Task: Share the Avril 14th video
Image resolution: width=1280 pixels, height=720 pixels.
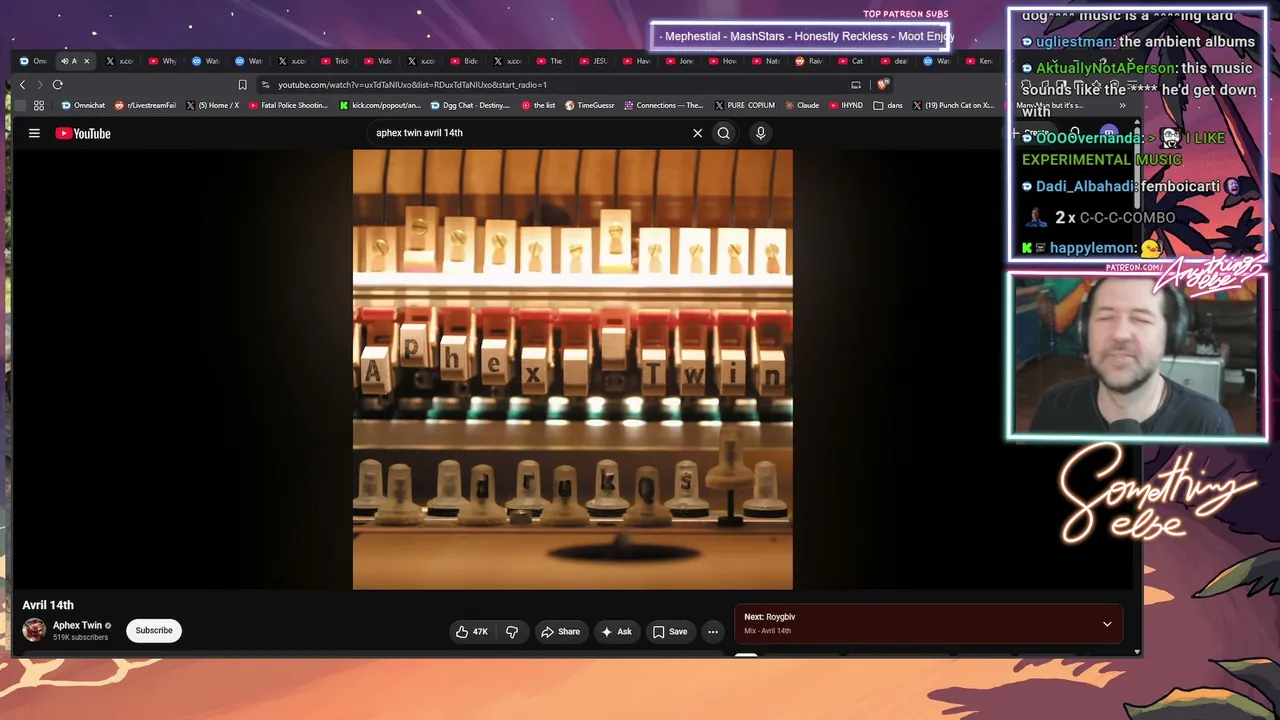Action: pos(560,632)
